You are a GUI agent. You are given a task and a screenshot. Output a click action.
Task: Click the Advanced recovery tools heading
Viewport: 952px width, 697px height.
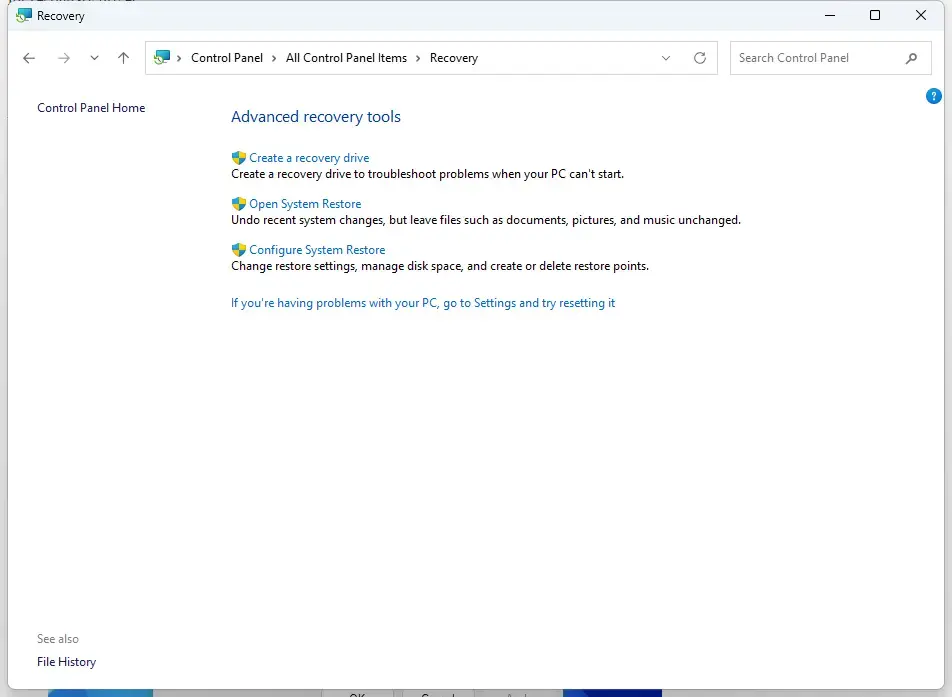click(316, 117)
